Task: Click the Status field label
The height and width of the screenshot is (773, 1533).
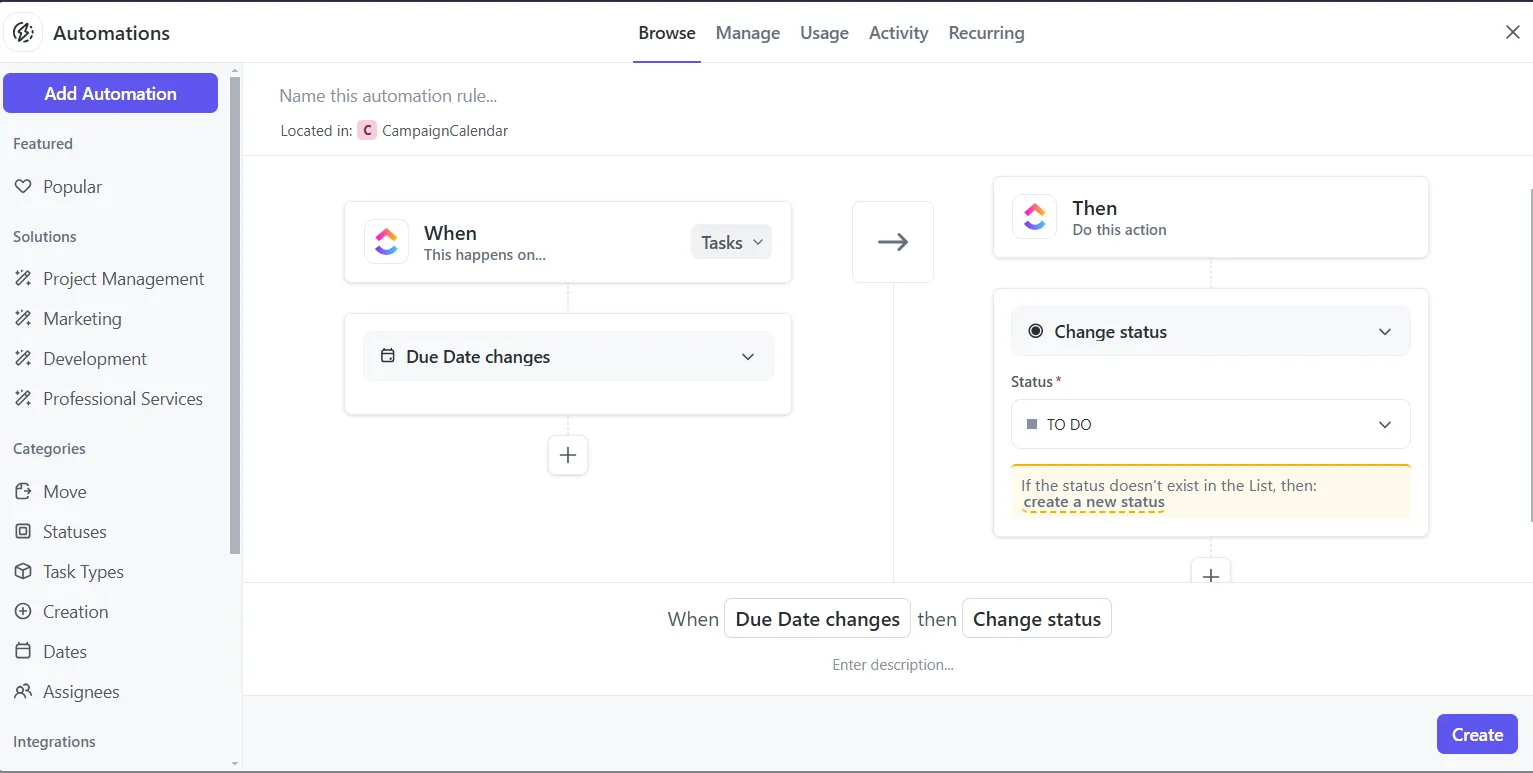Action: tap(1036, 382)
